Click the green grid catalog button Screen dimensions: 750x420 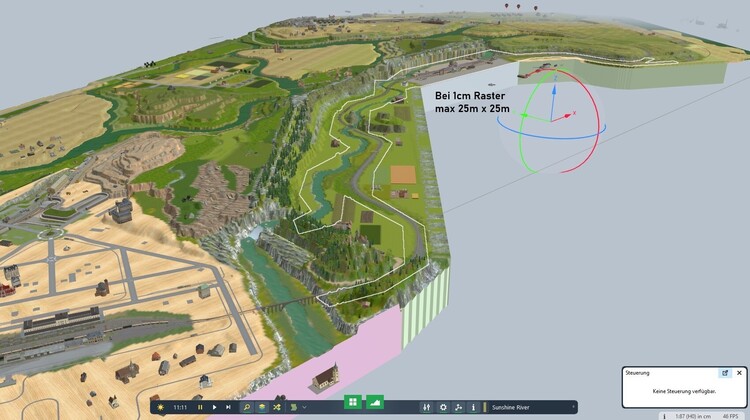353,402
